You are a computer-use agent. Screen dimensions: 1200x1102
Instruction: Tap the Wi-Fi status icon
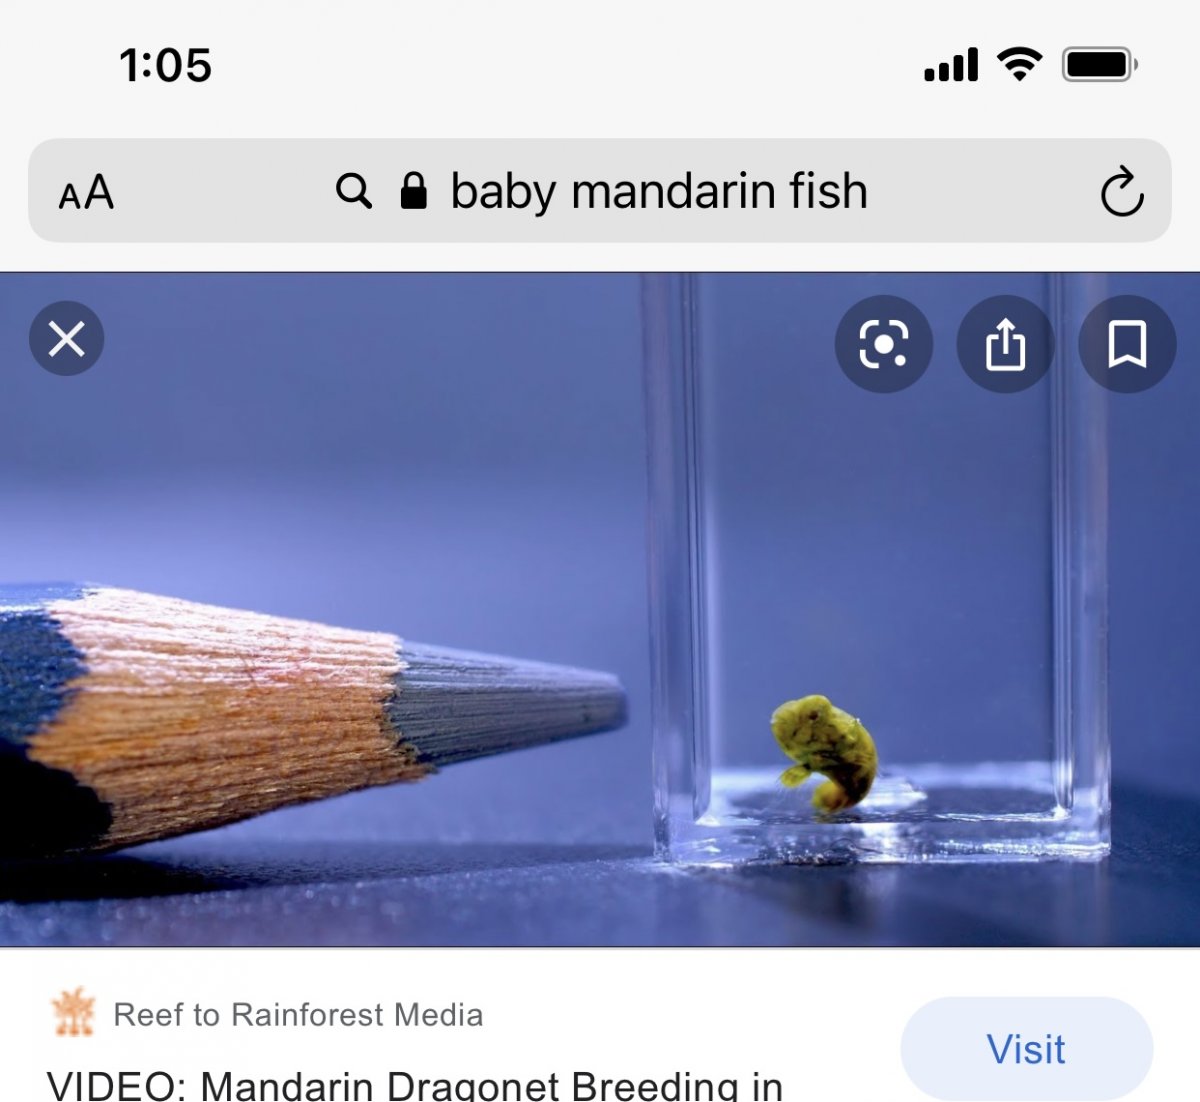pos(1019,65)
